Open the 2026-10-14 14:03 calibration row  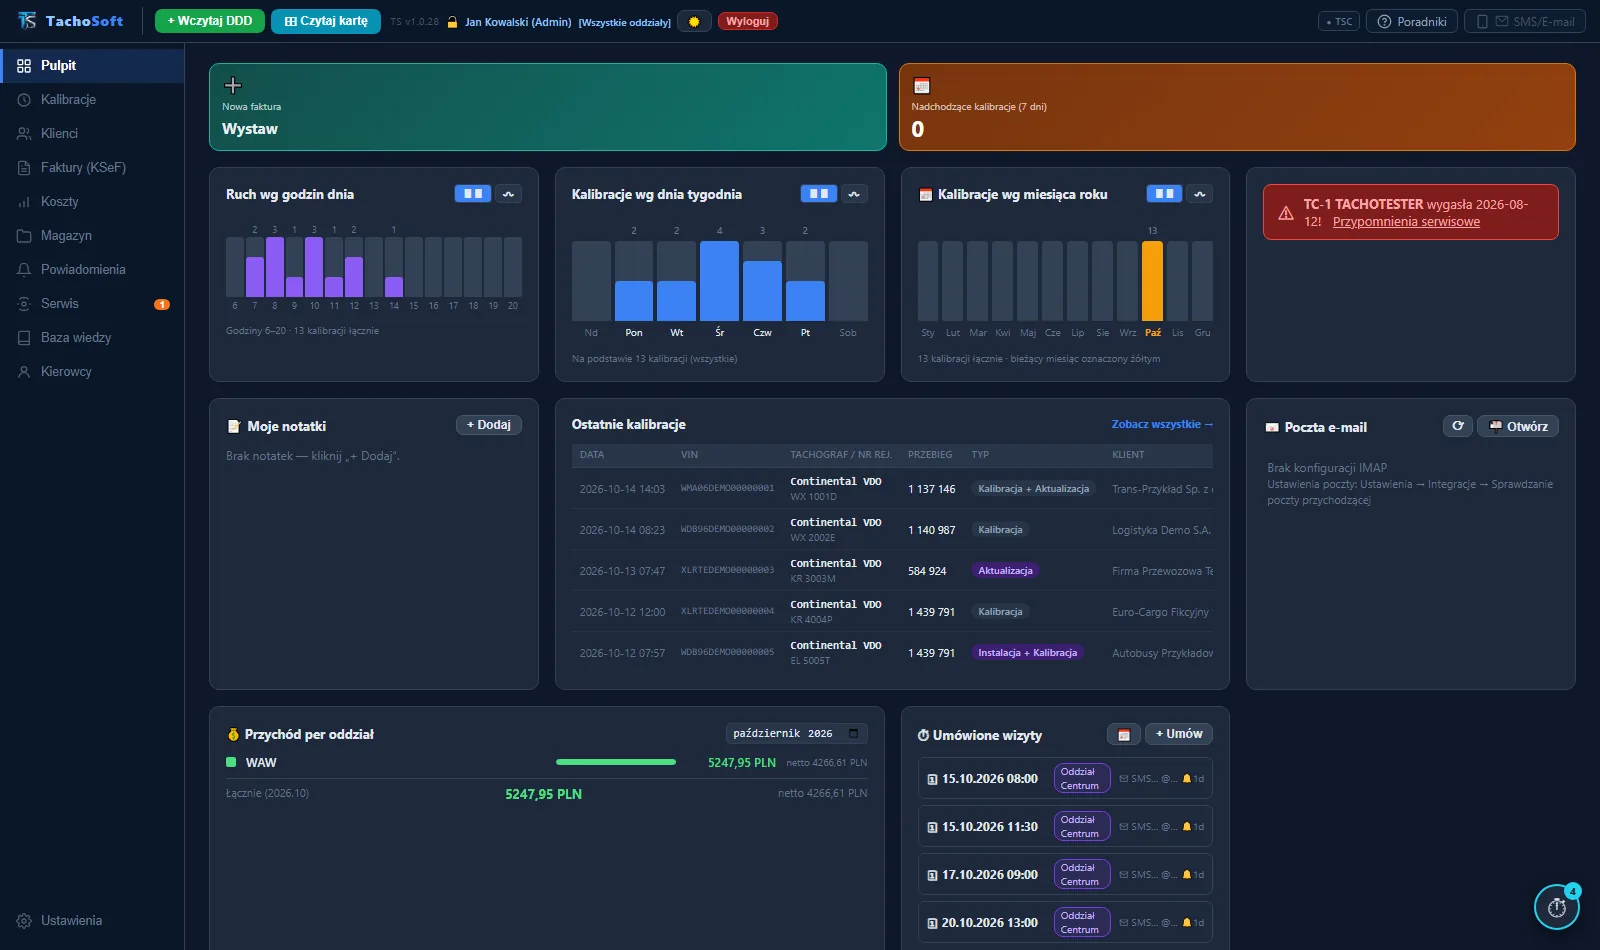892,489
